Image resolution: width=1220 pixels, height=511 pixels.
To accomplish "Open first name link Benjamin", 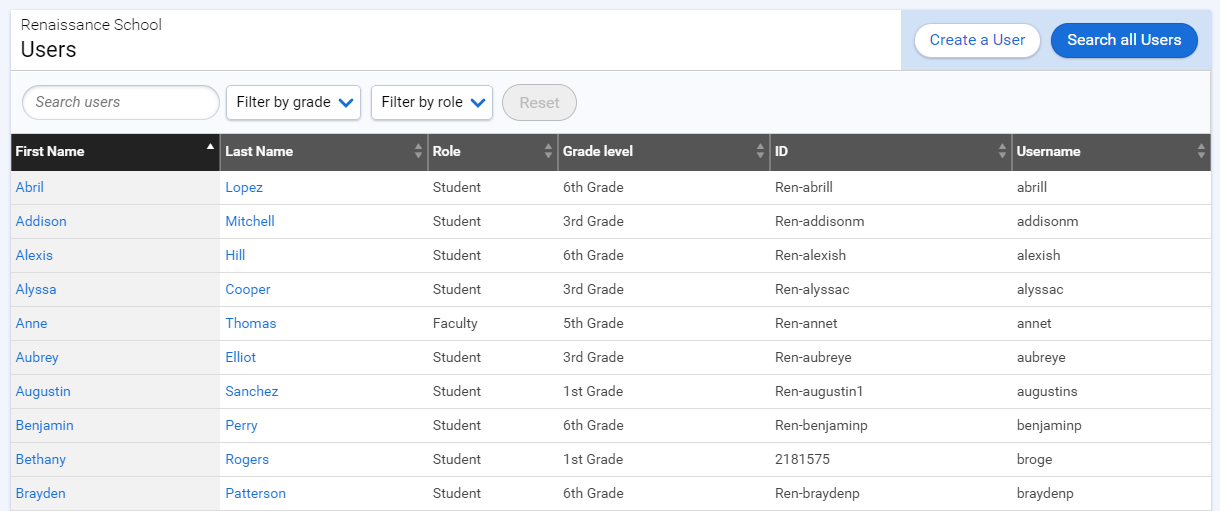I will [x=45, y=425].
